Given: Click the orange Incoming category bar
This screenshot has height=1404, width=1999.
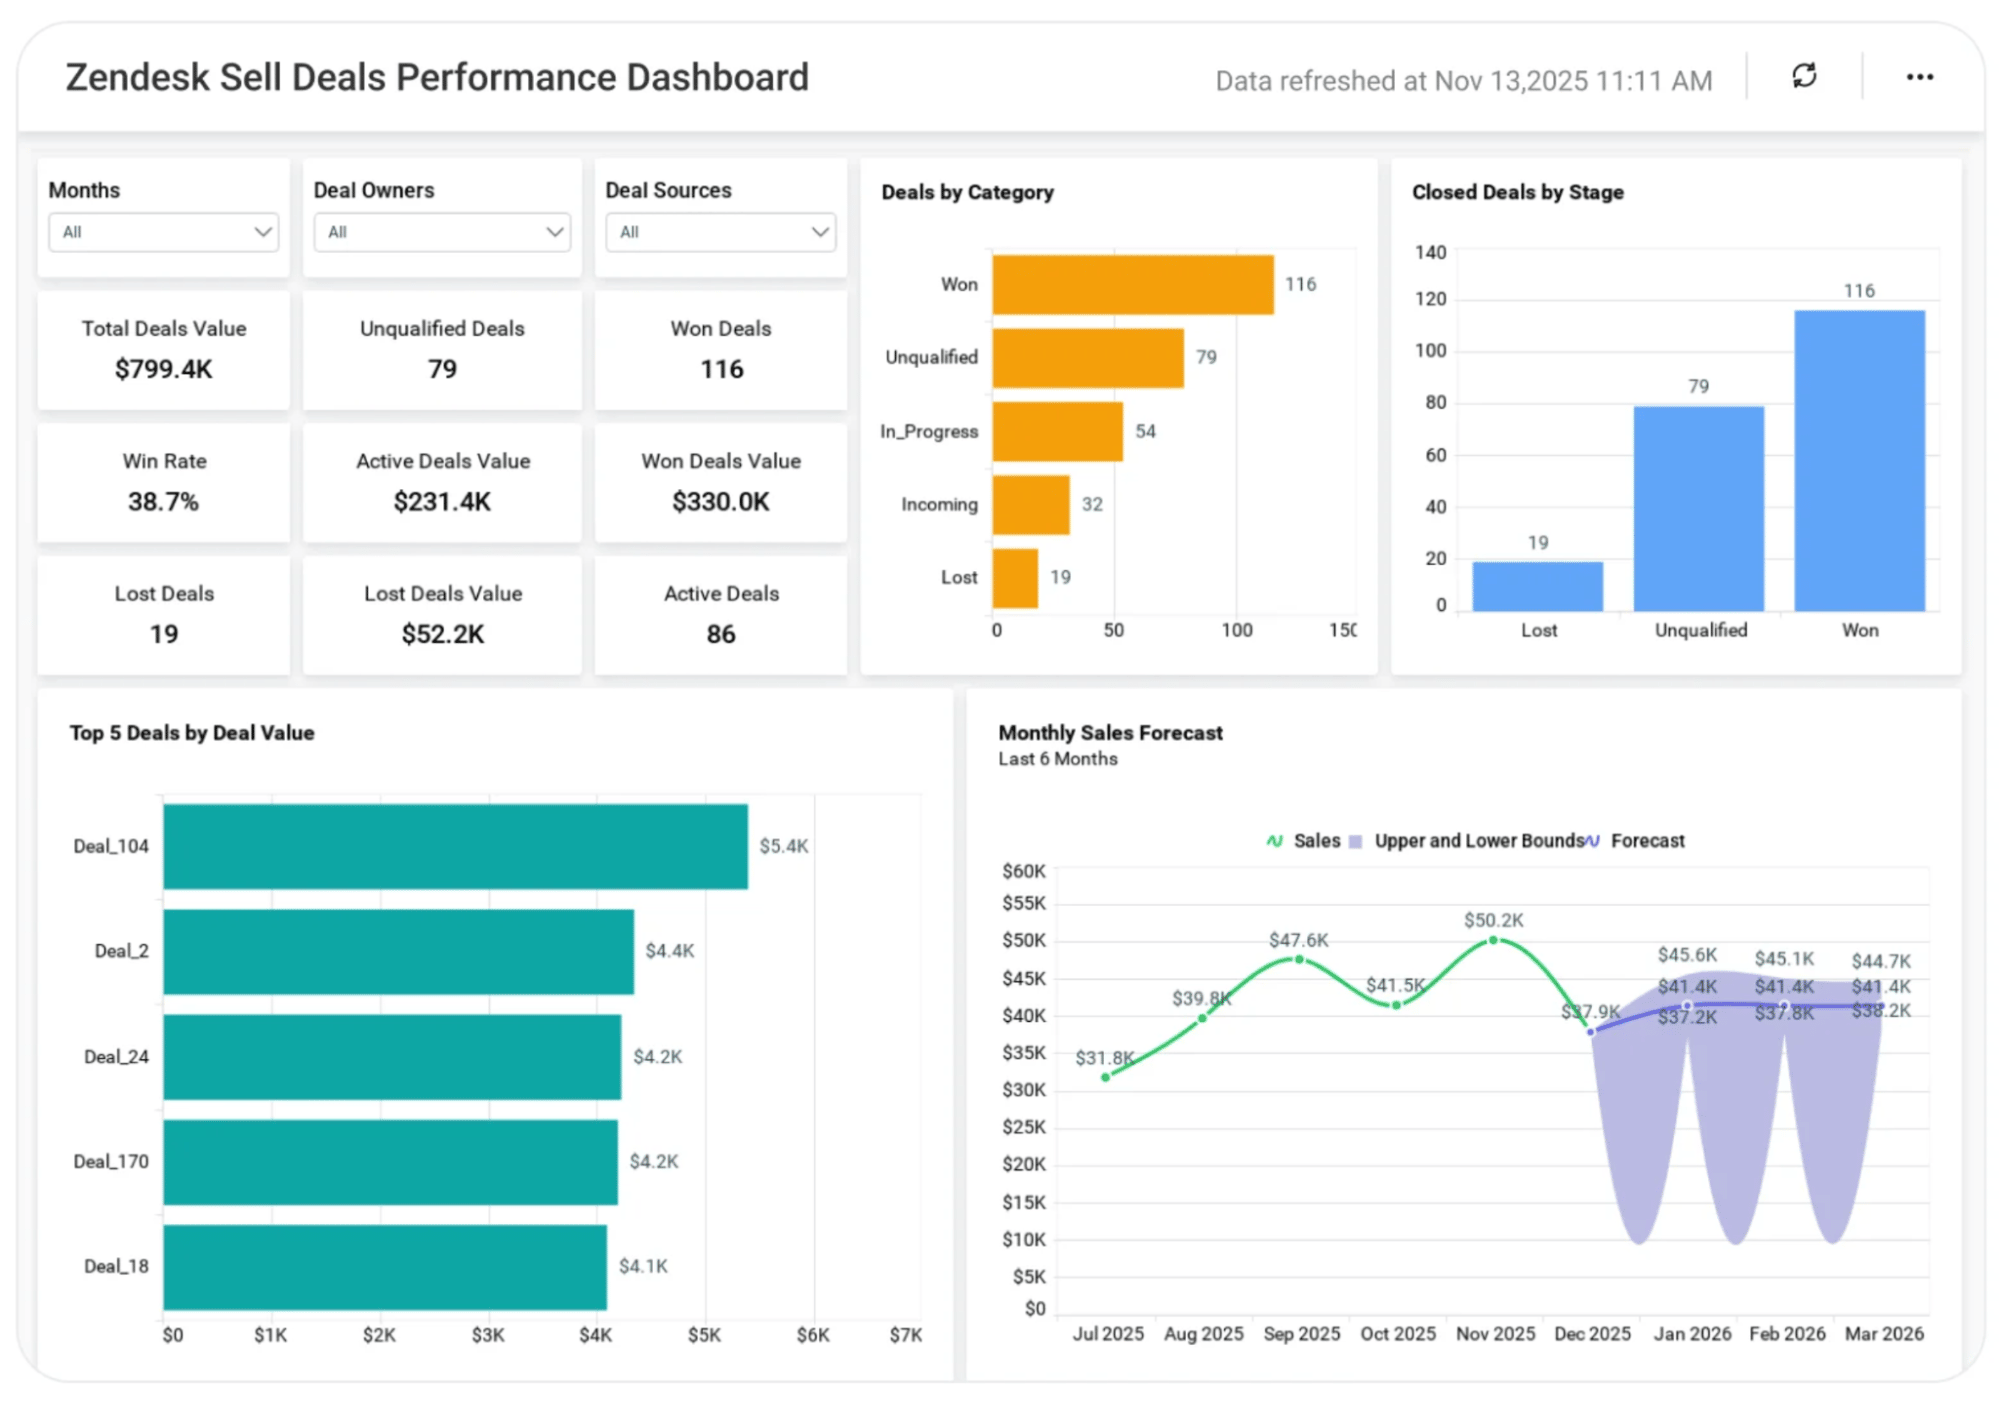Looking at the screenshot, I should [1031, 505].
